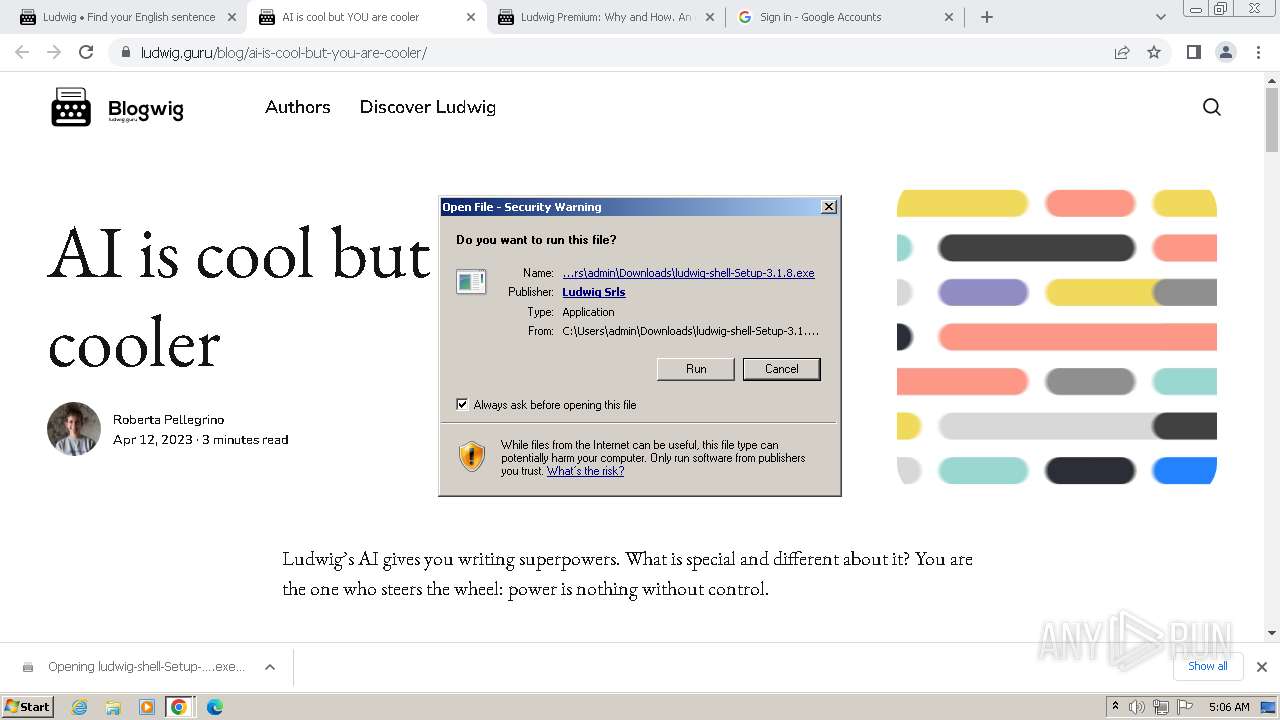
Task: Click the 'Apr 12, 2023 · 3 minutes read' text
Action: tap(200, 440)
